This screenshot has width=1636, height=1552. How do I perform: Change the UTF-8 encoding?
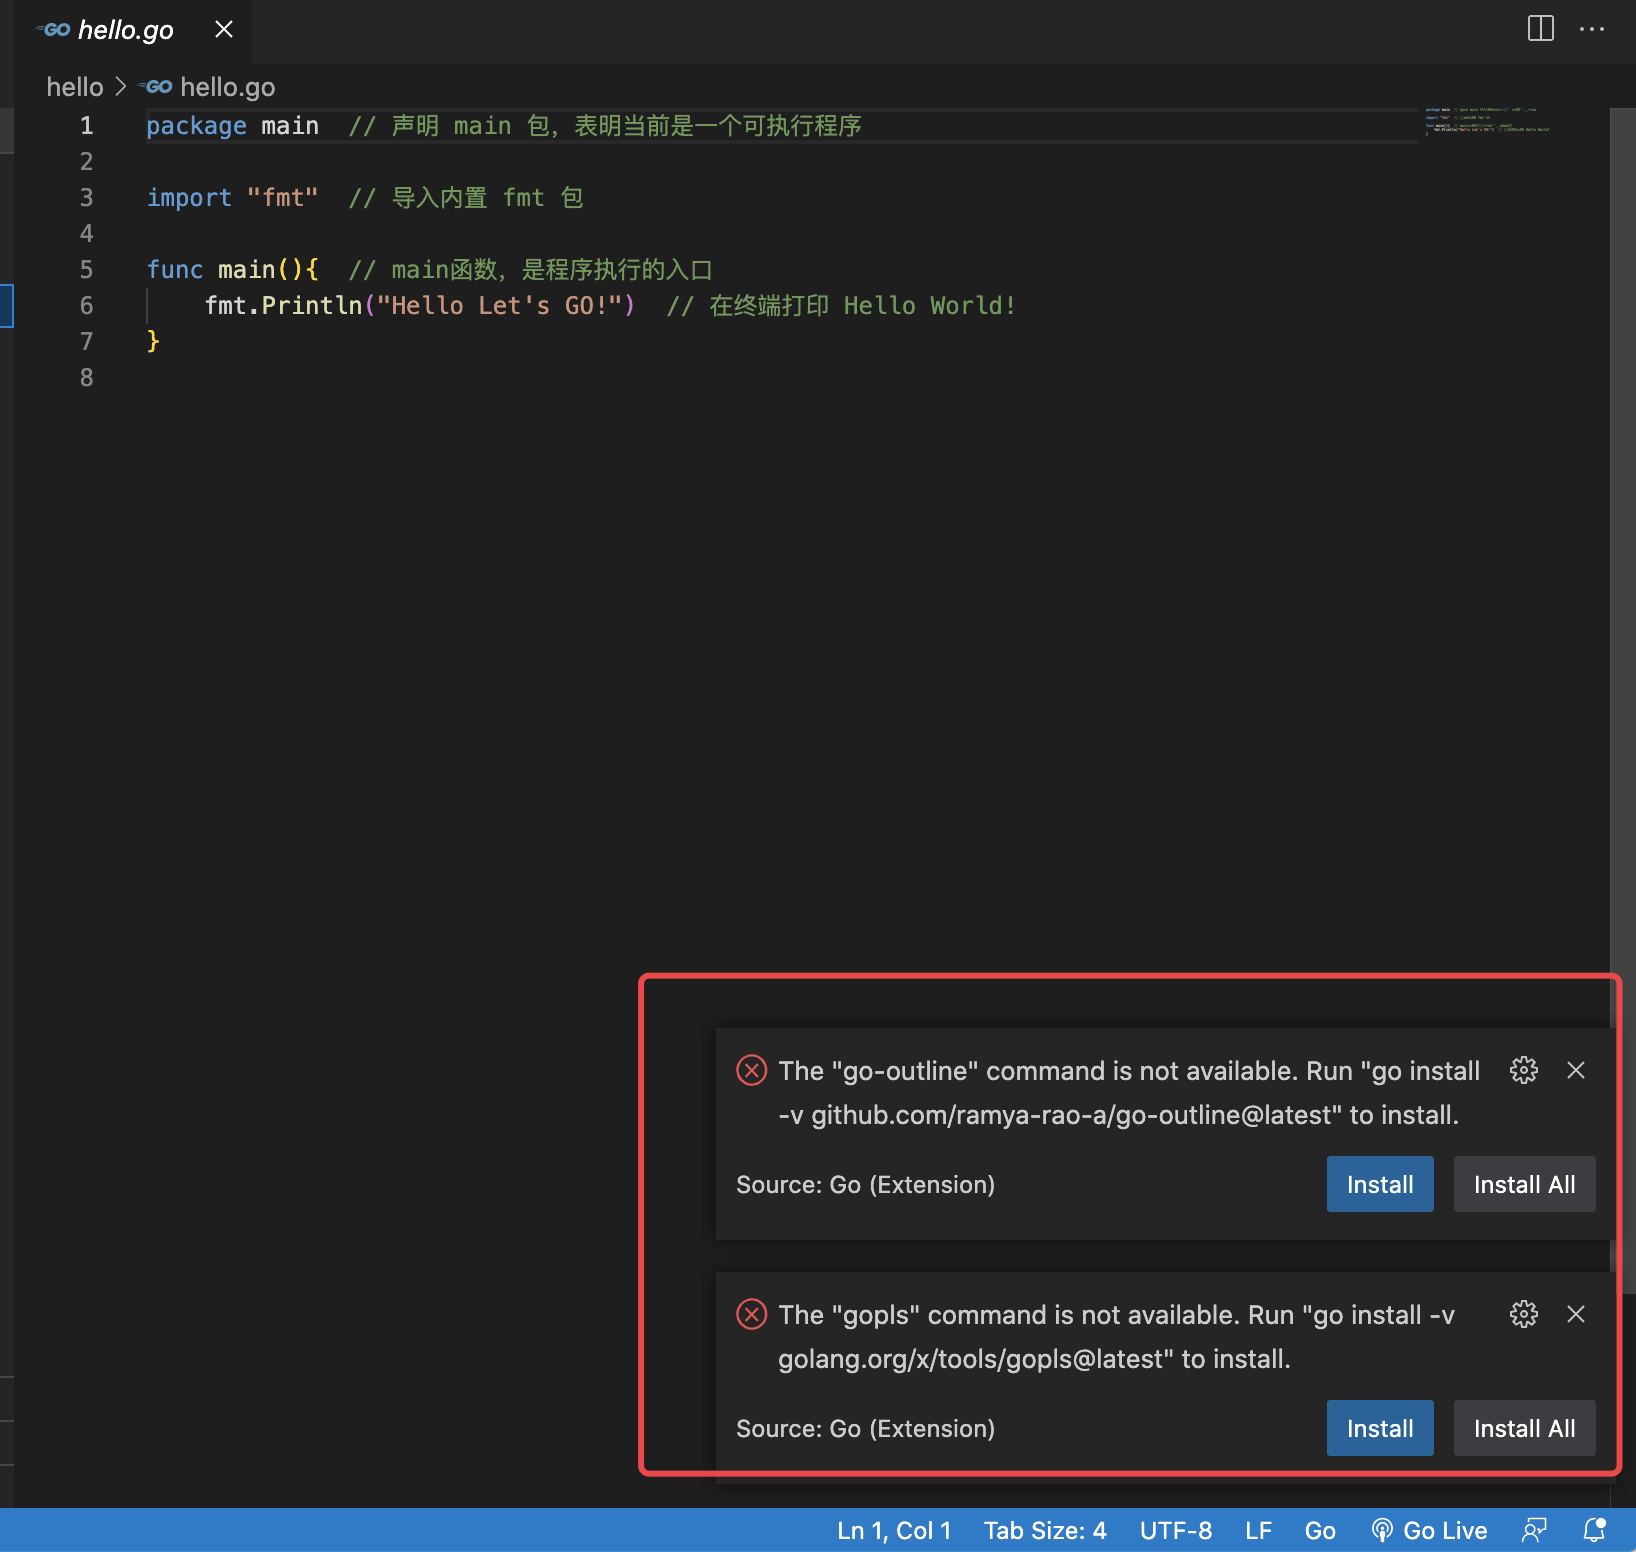1176,1530
